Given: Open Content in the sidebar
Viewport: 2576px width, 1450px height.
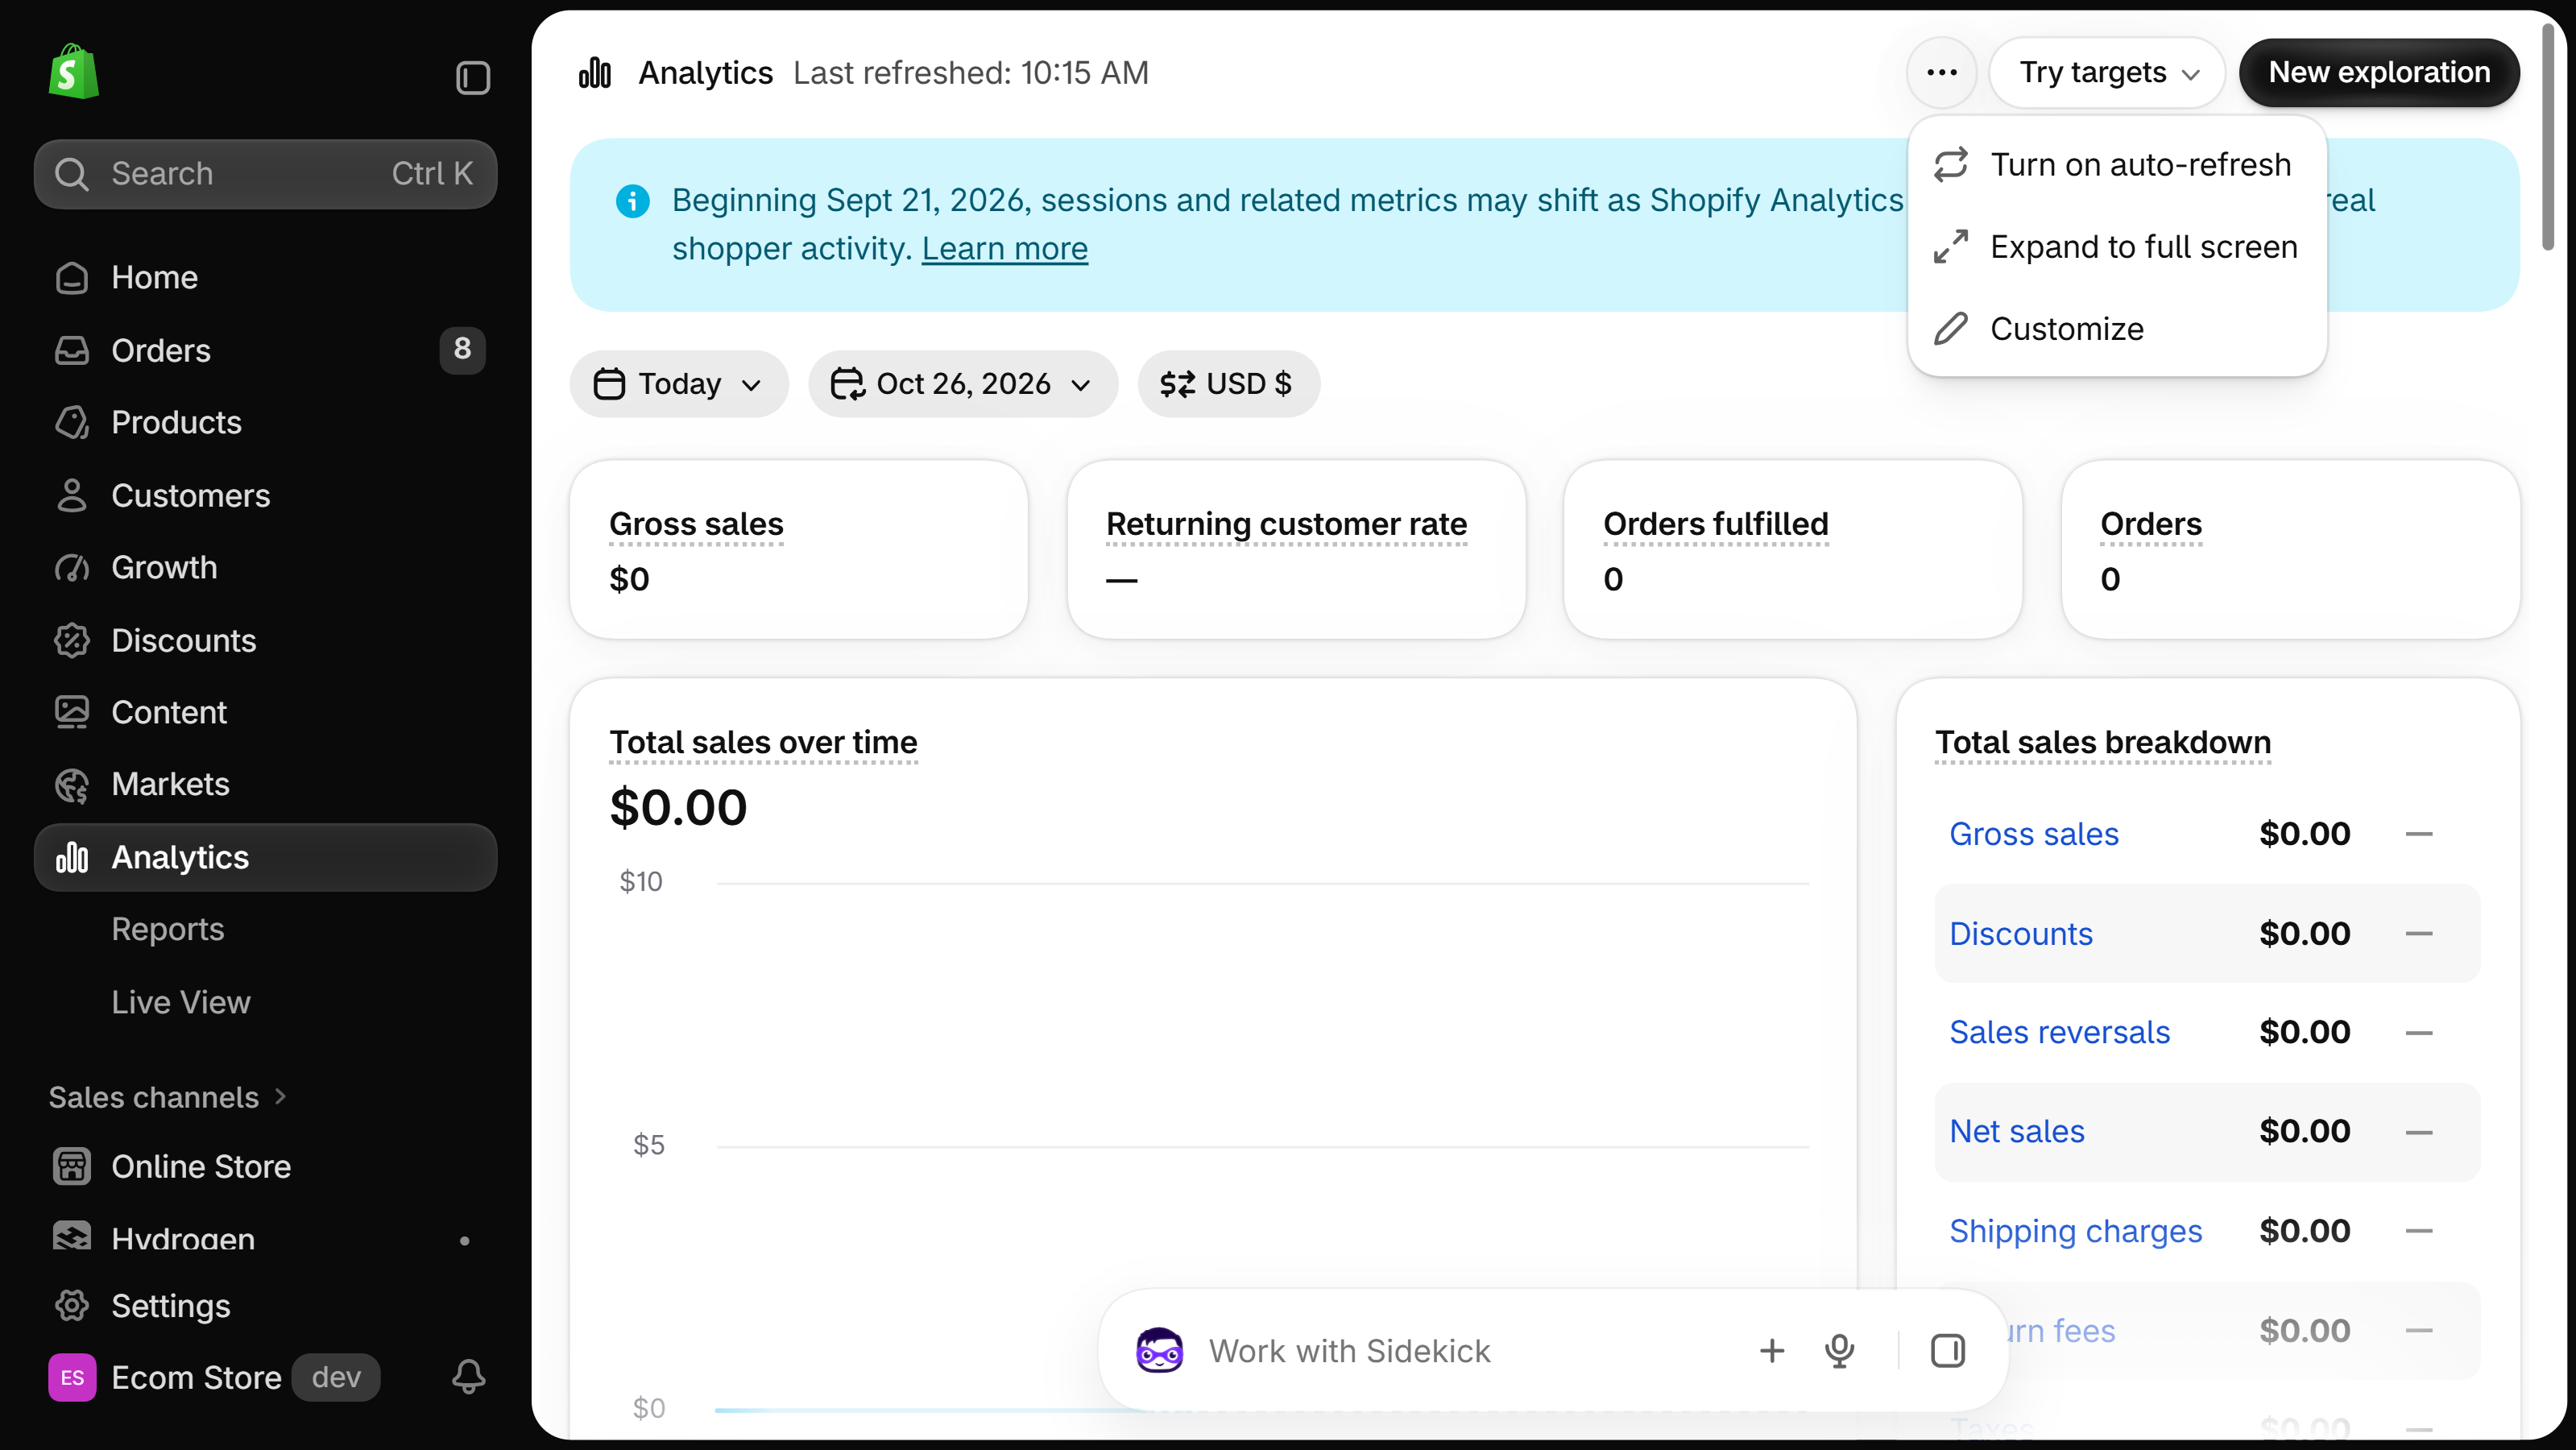Looking at the screenshot, I should [x=265, y=712].
